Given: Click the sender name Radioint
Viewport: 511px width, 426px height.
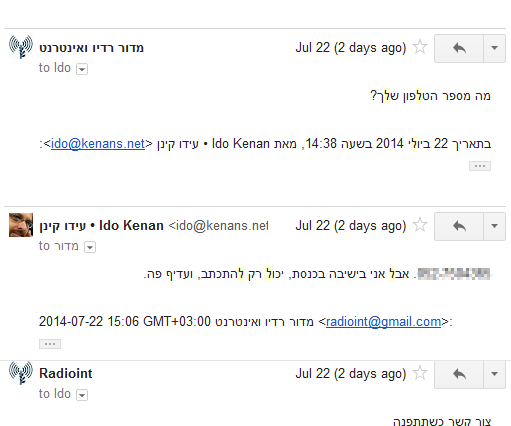Looking at the screenshot, I should click(66, 373).
